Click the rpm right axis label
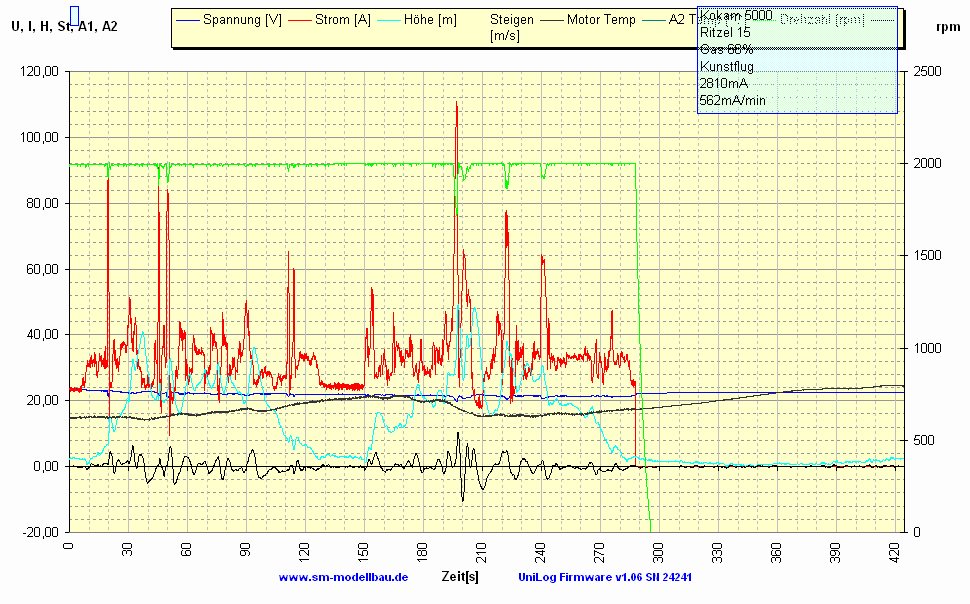 [947, 27]
